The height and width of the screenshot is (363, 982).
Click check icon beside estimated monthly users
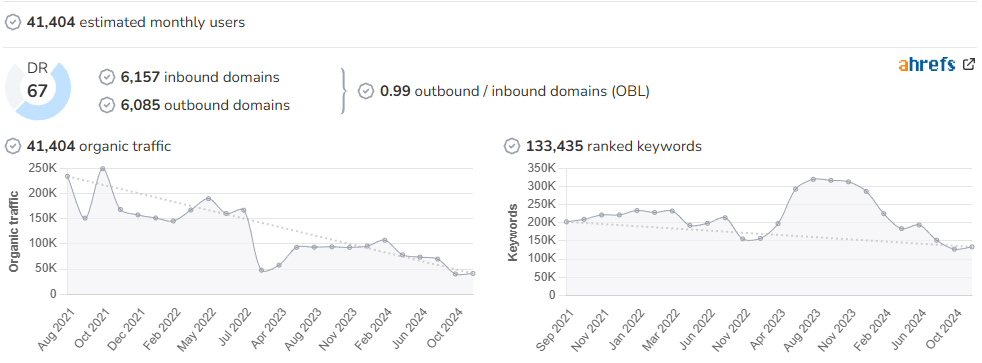[x=13, y=23]
